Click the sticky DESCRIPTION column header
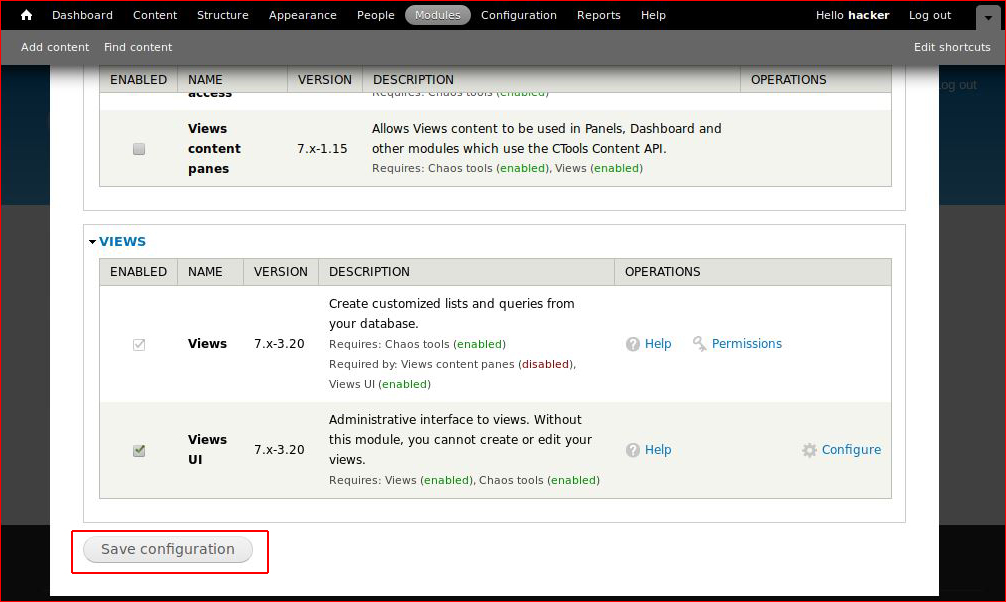1006x602 pixels. point(413,80)
